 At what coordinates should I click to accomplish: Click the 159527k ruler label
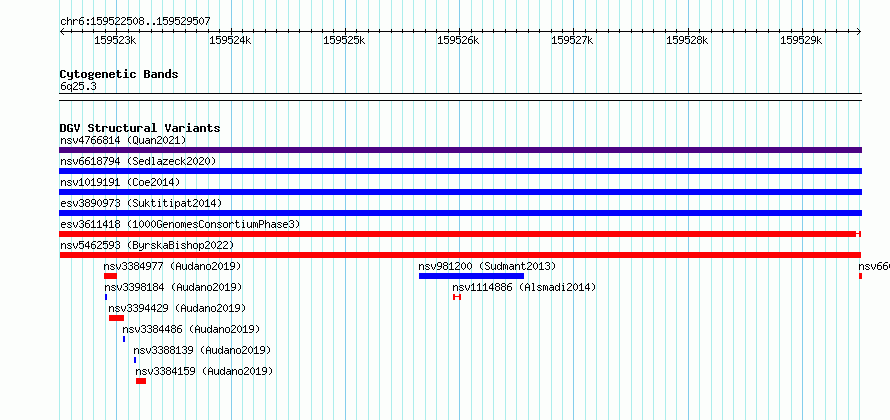[x=573, y=40]
